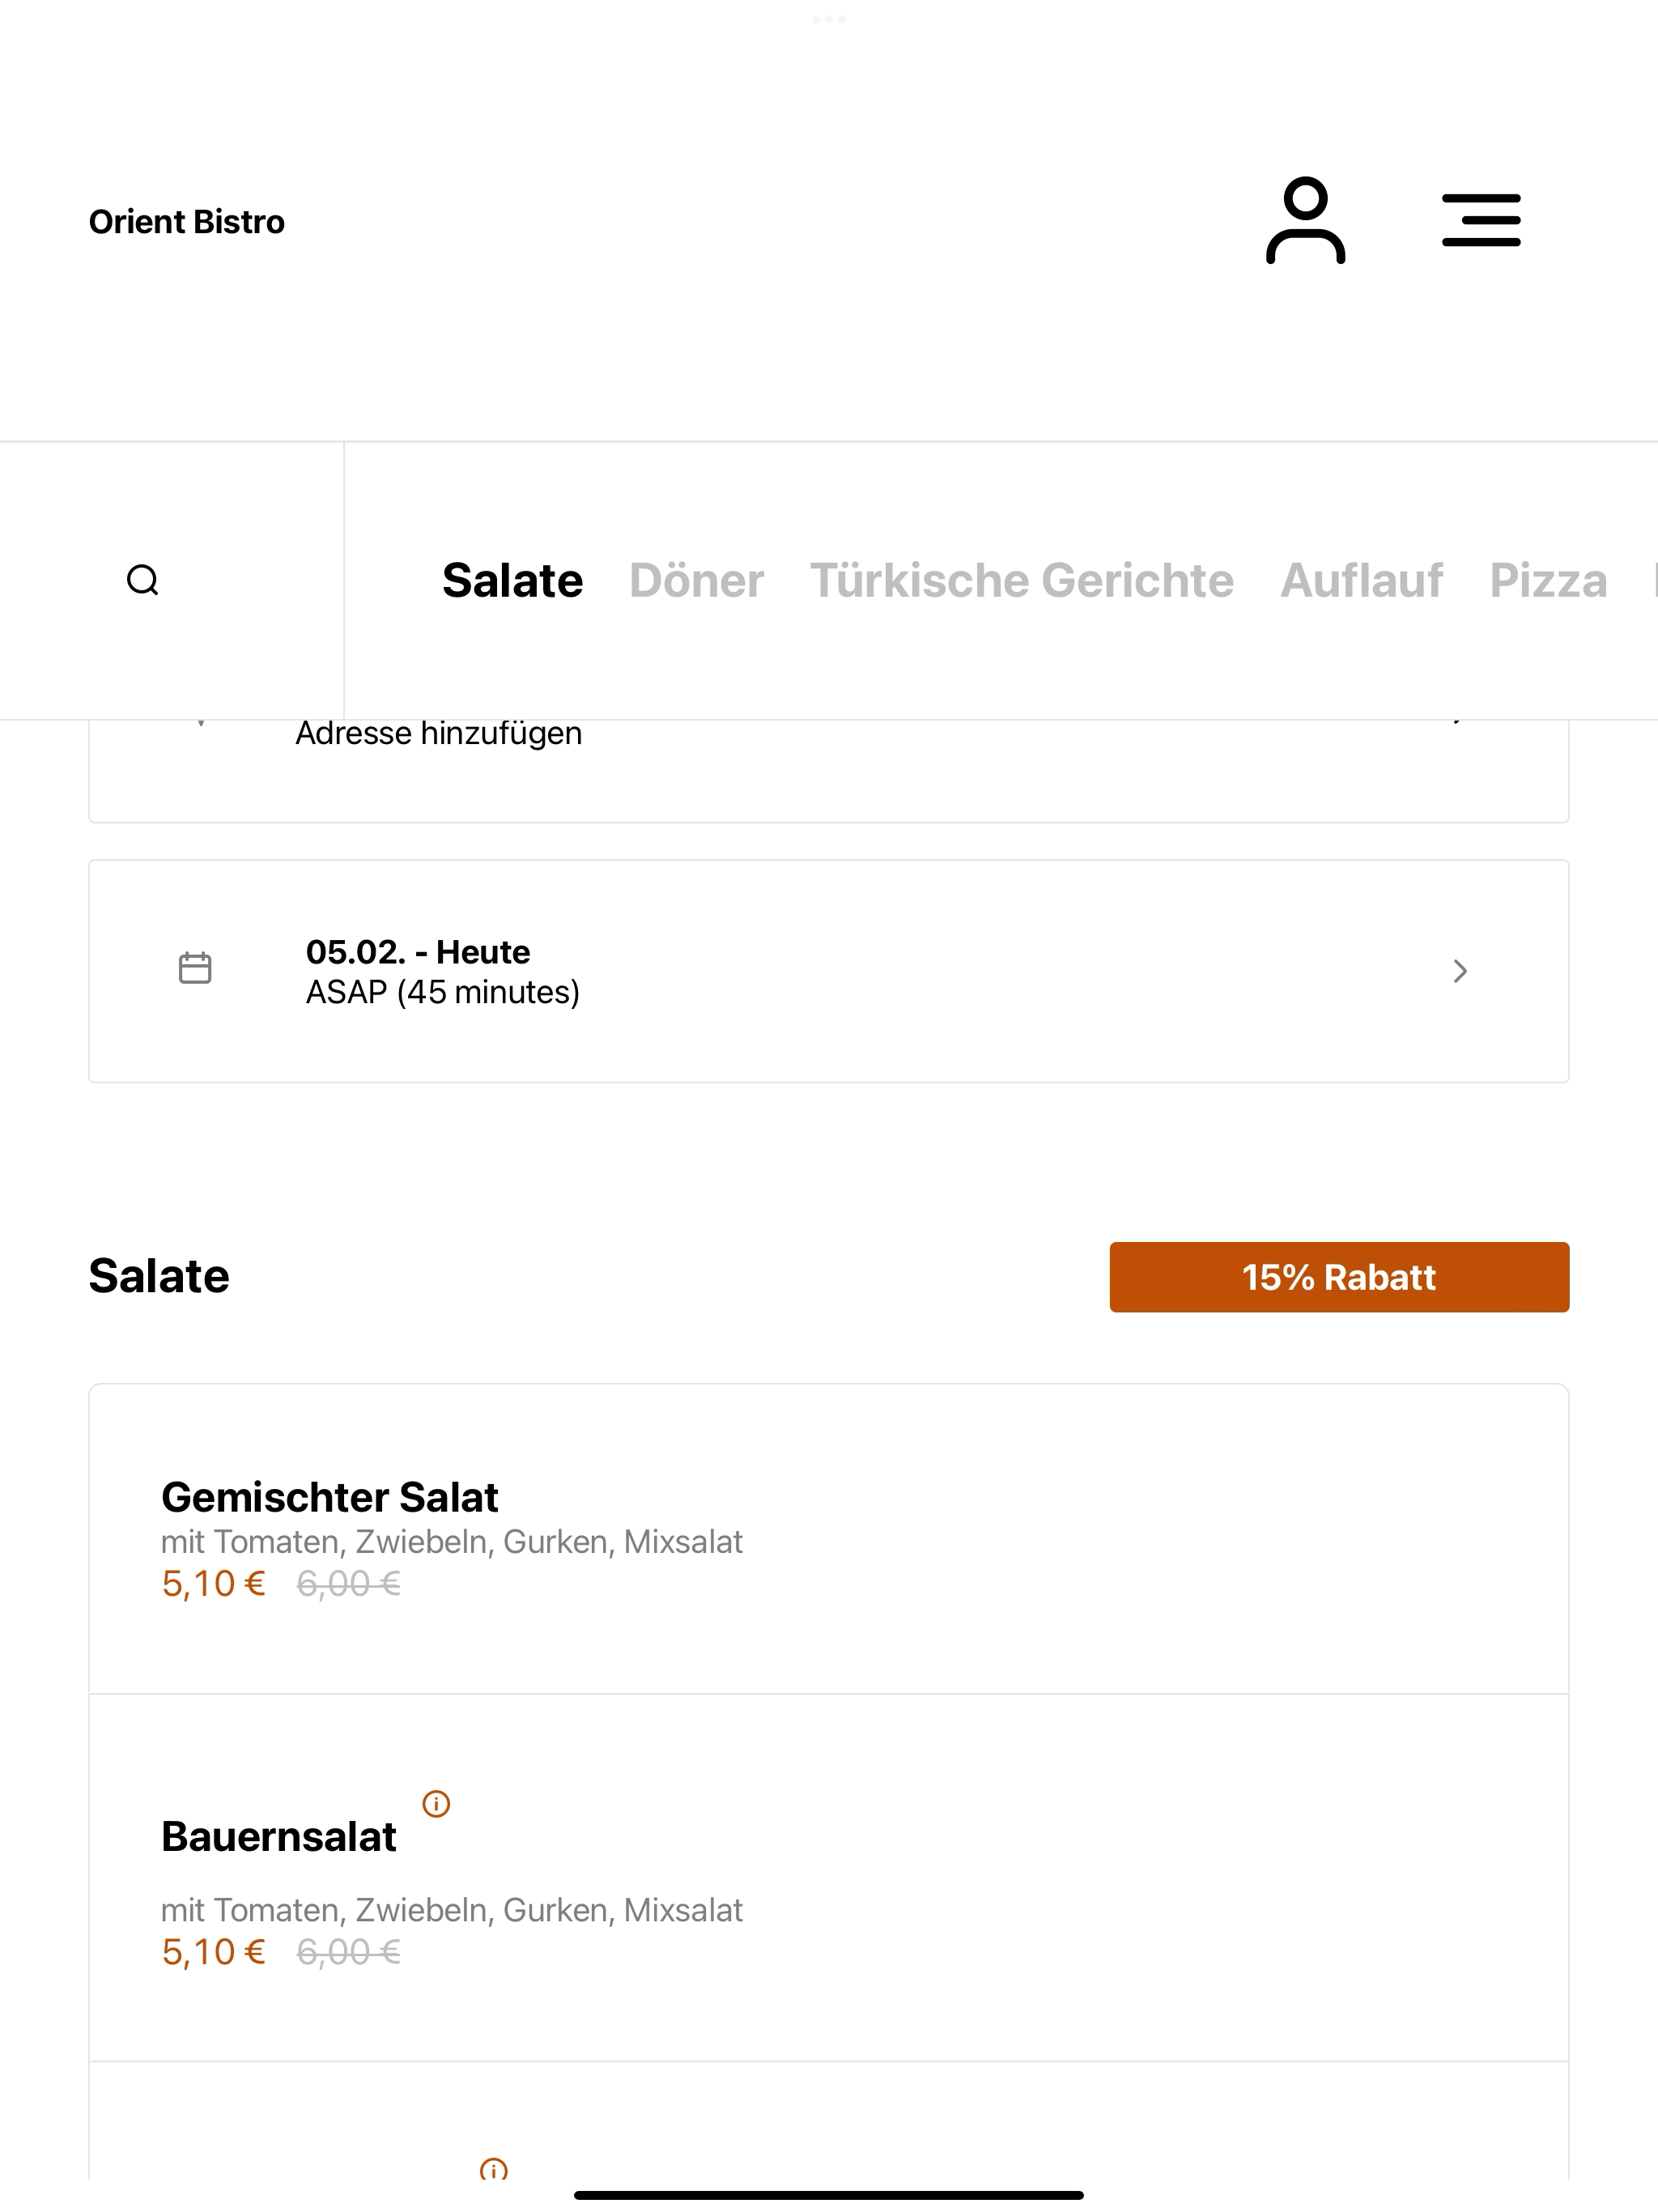This screenshot has height=2212, width=1658.
Task: Add Gemischter Salat to the order
Action: (x=829, y=1539)
